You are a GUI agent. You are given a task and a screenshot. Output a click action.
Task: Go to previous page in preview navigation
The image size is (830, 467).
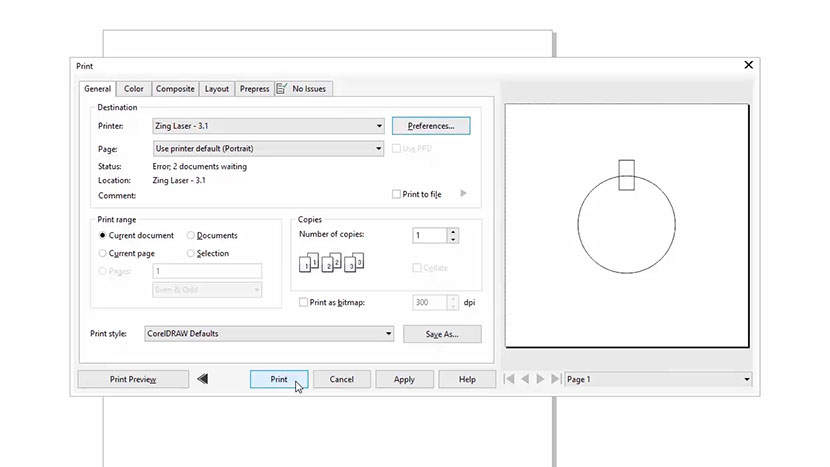pos(526,379)
